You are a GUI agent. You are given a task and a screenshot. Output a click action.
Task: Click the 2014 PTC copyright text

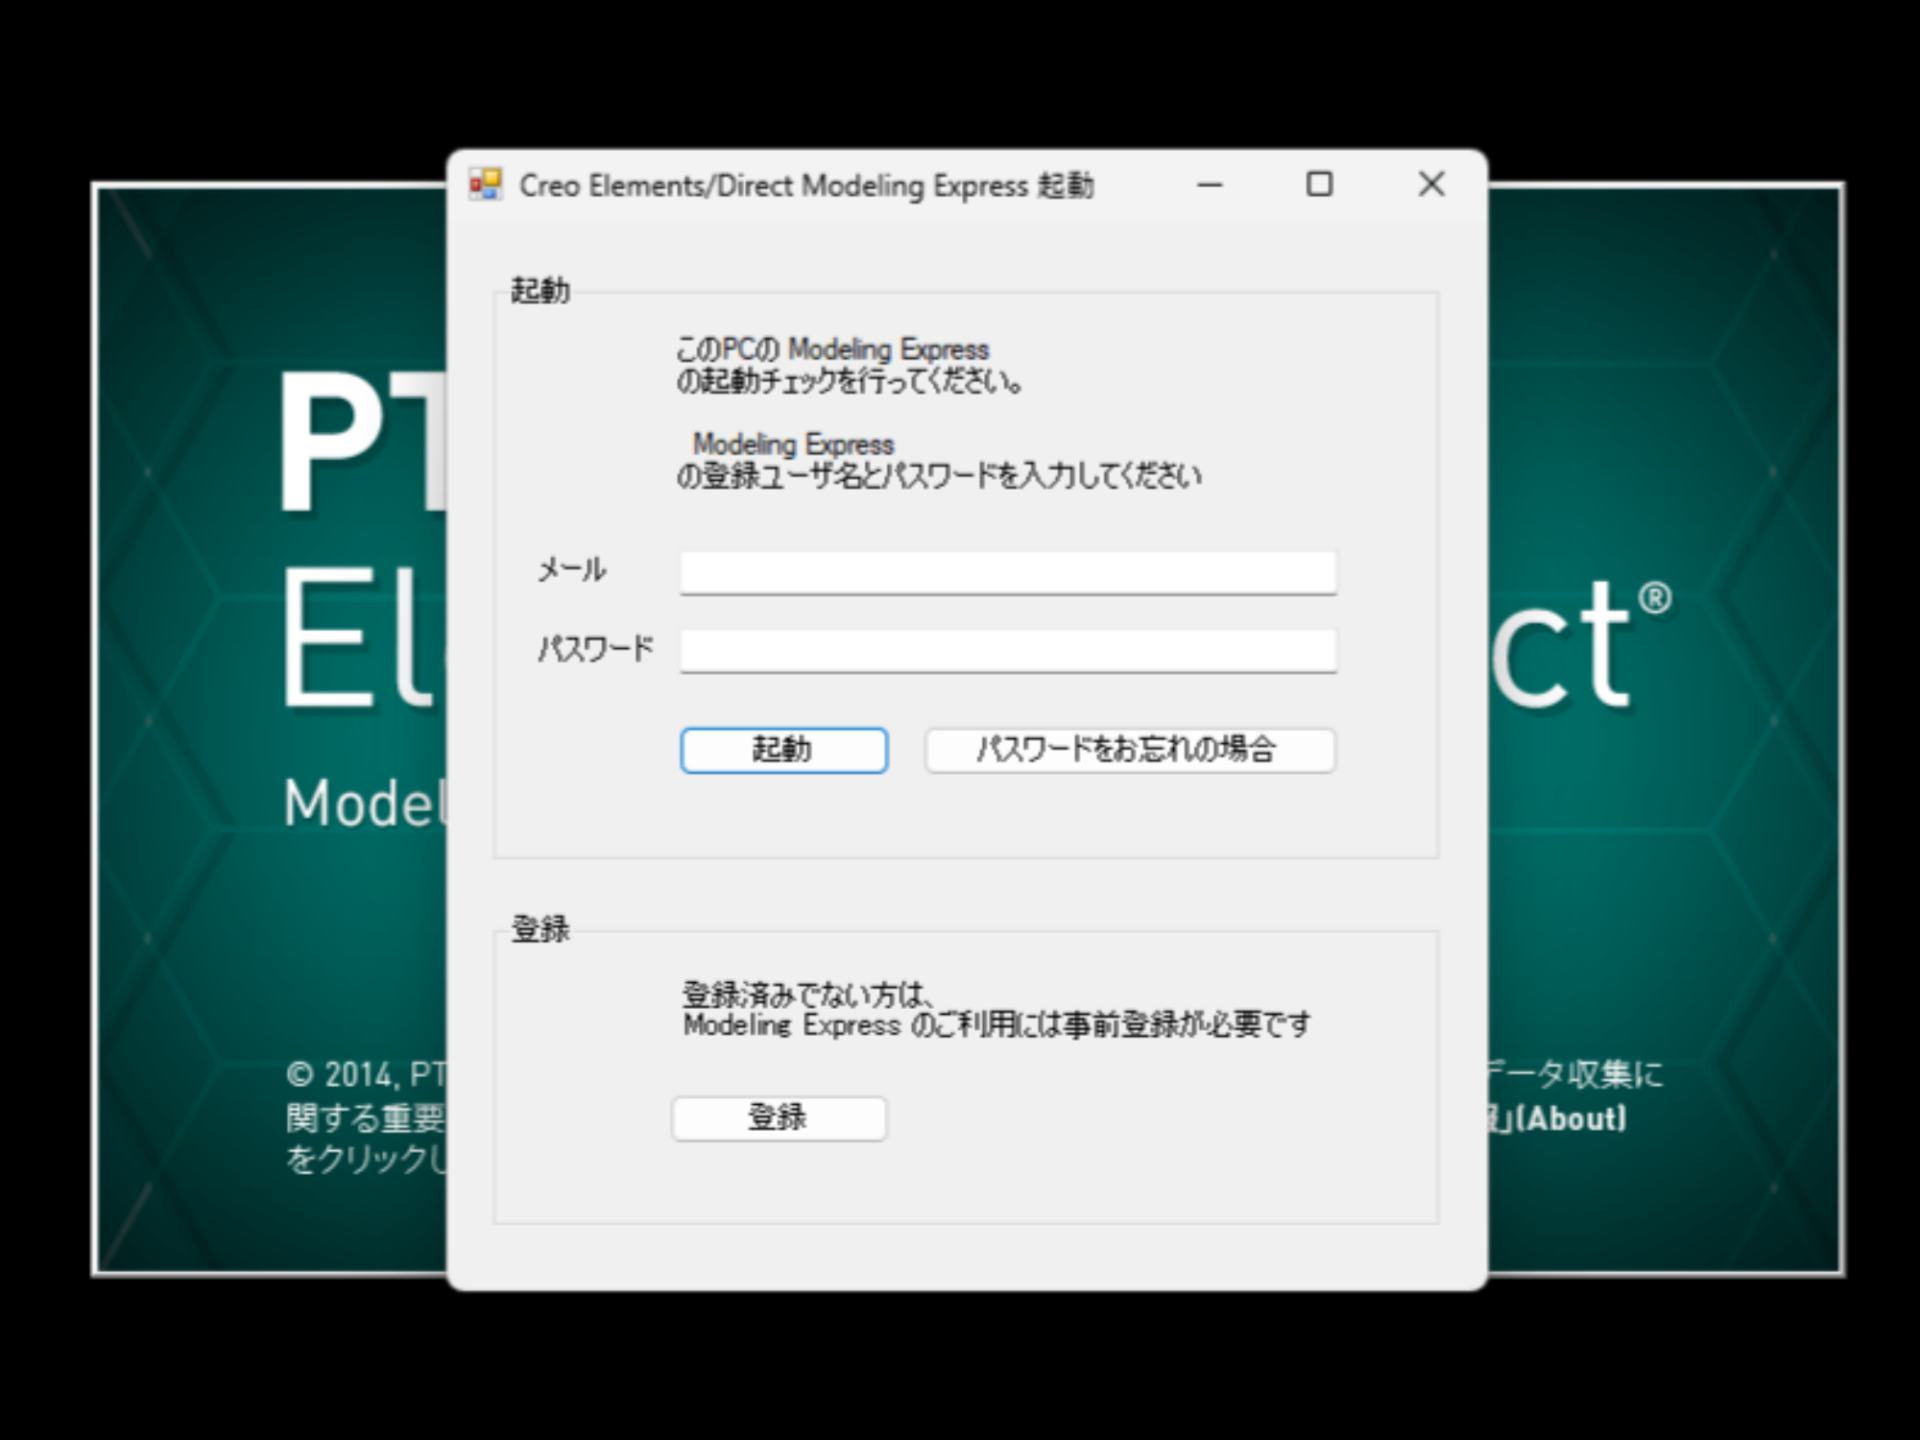[x=365, y=1075]
